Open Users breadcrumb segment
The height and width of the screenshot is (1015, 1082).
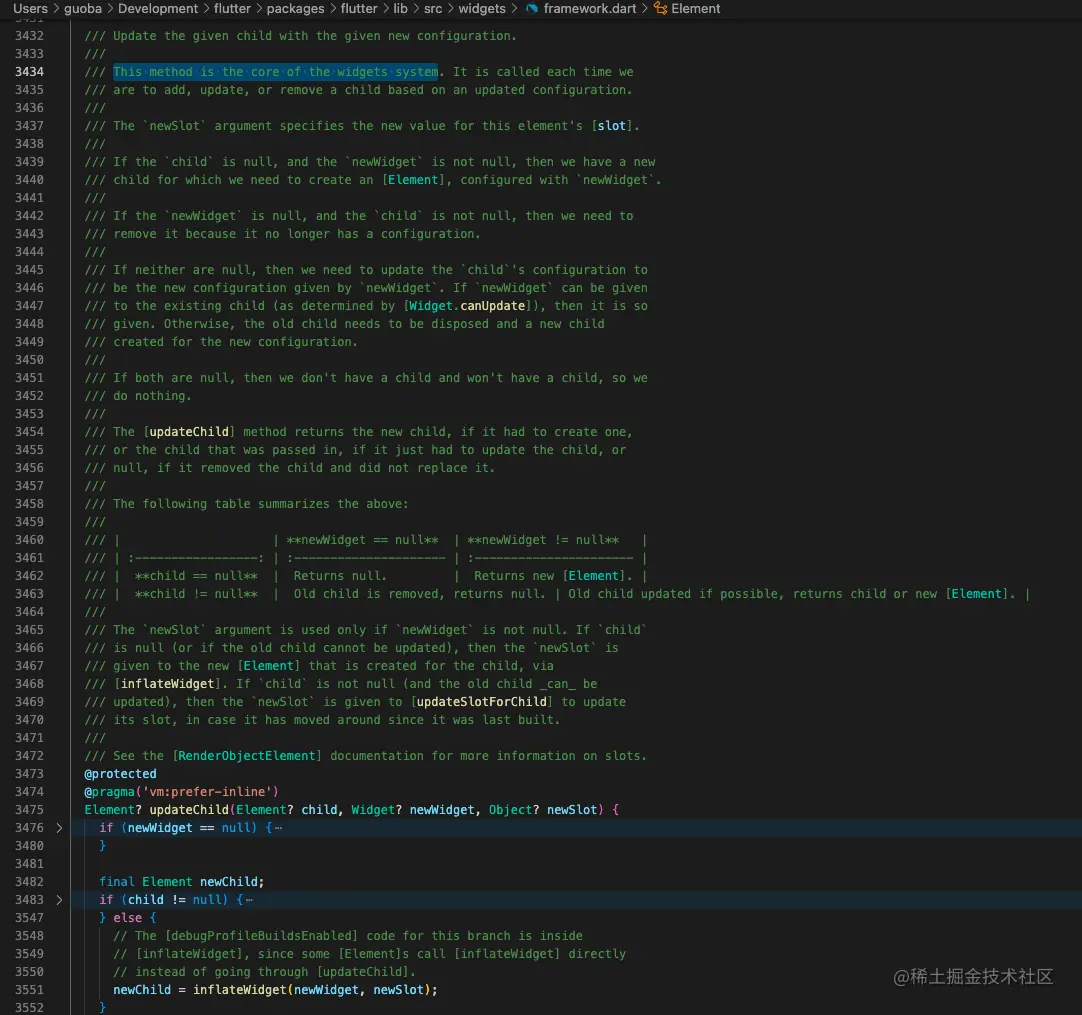(30, 8)
